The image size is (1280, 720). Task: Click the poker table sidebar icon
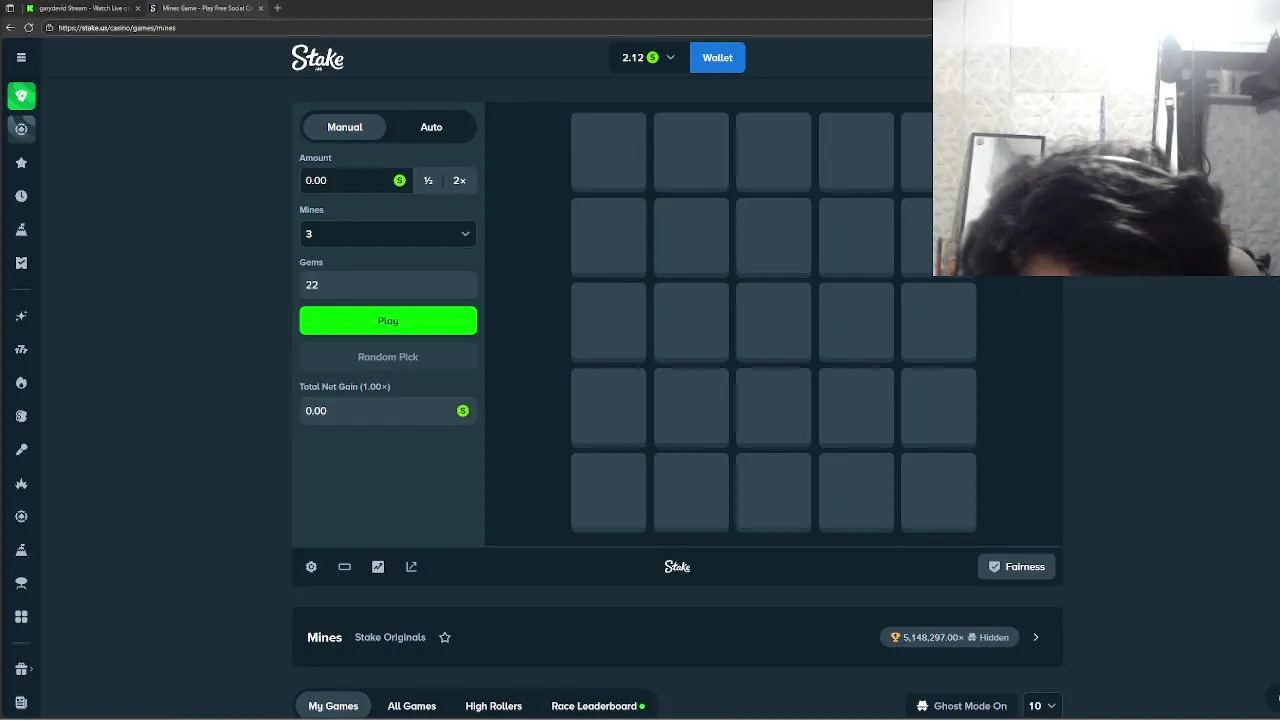[x=21, y=583]
